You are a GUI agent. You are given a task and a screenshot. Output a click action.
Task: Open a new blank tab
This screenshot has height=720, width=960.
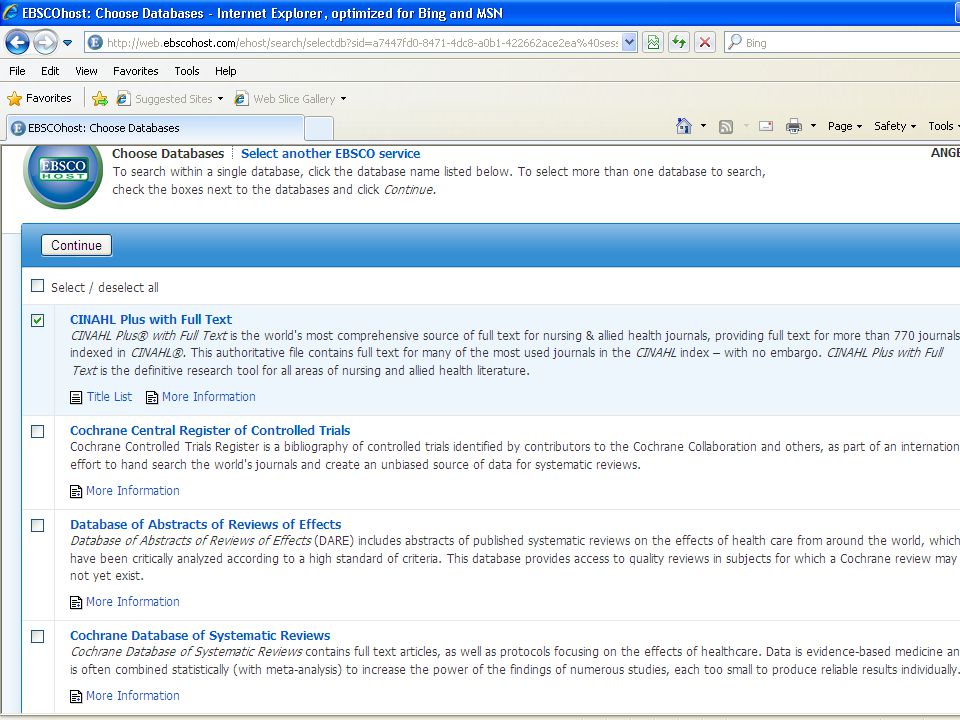pos(319,129)
